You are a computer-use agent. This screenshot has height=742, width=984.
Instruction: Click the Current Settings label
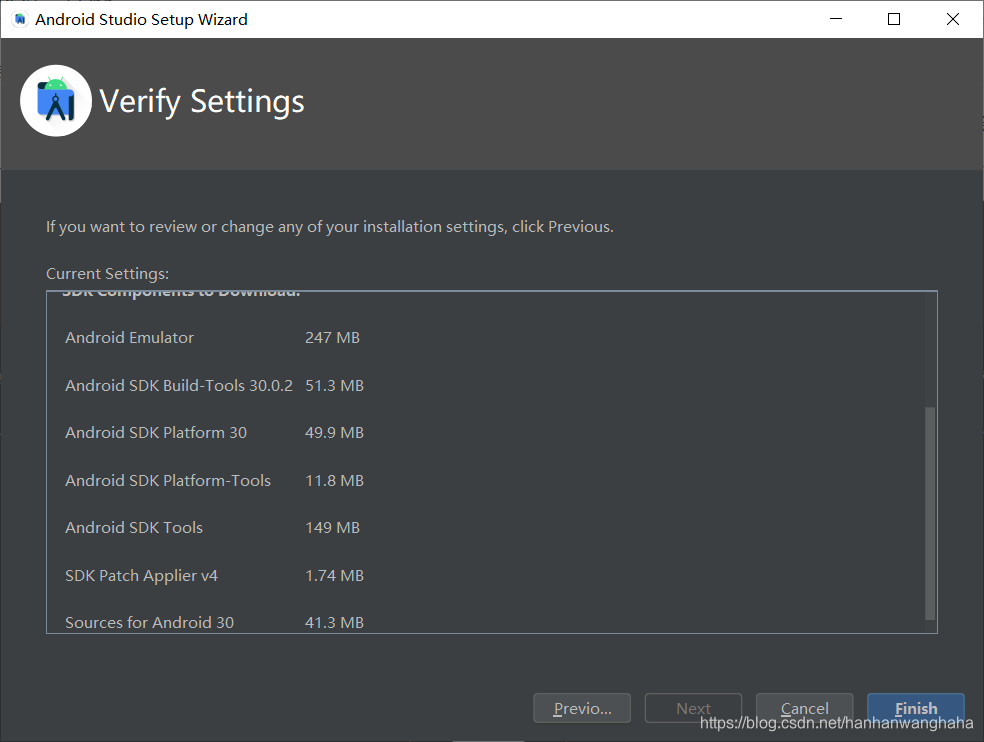(107, 274)
